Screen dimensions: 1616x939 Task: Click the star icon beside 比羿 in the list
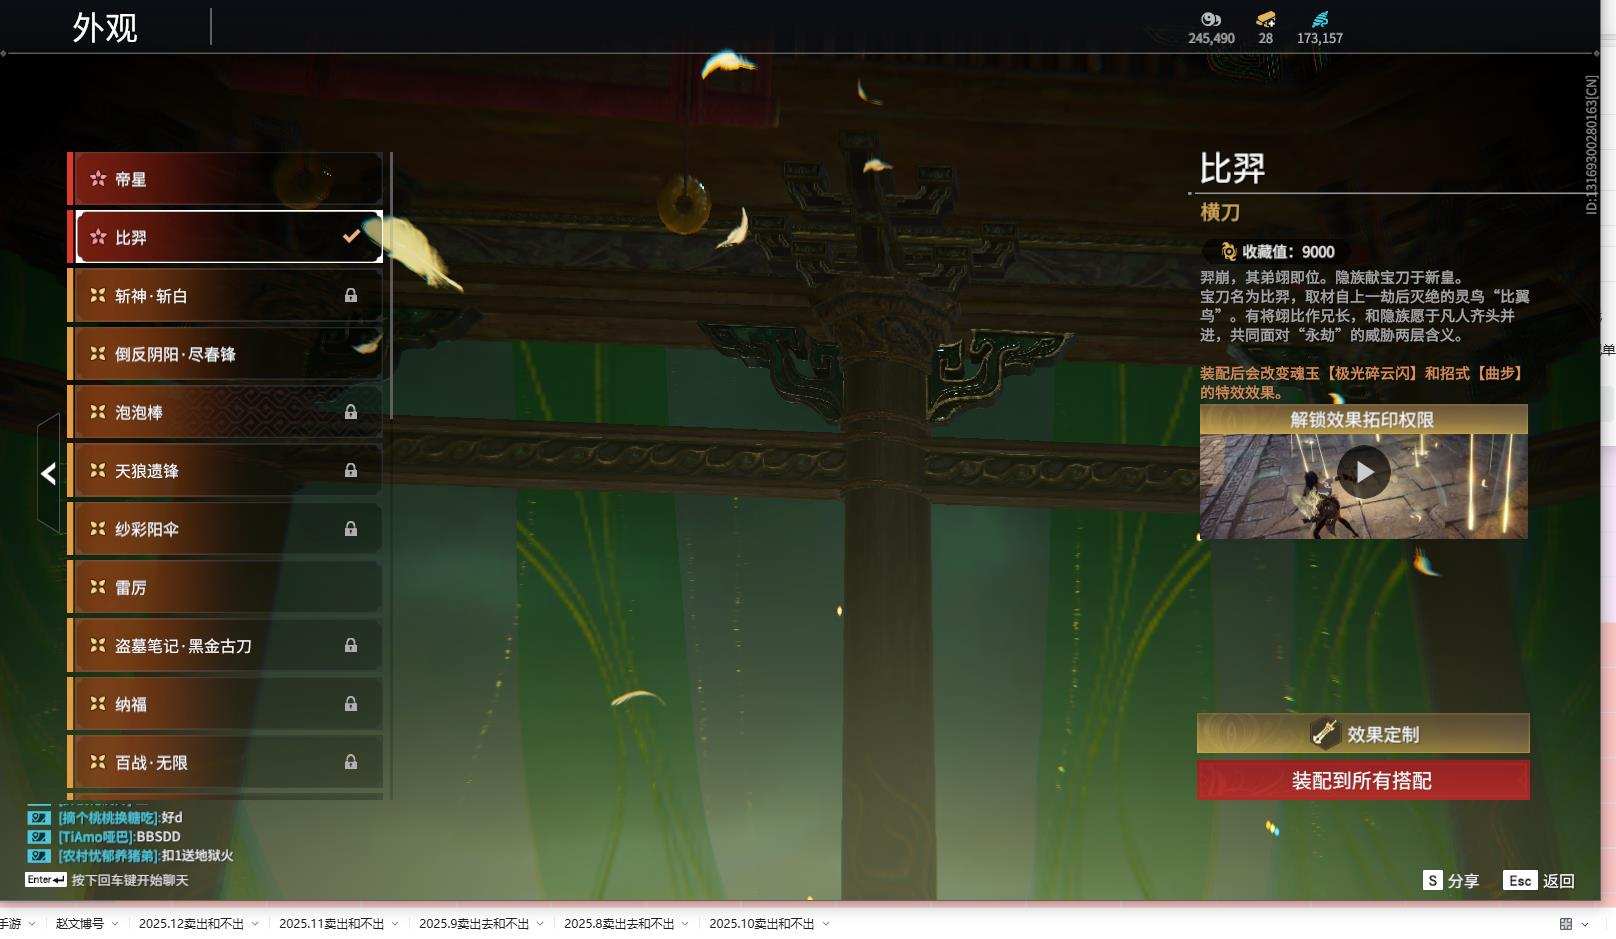pos(98,237)
